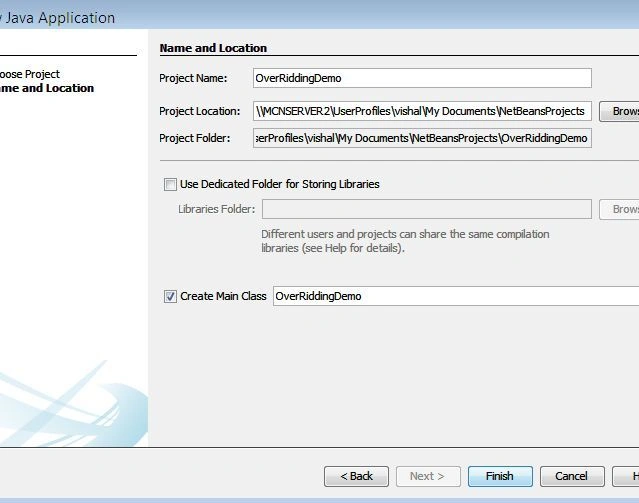Click the Project Location path field
The width and height of the screenshot is (639, 503).
[422, 111]
